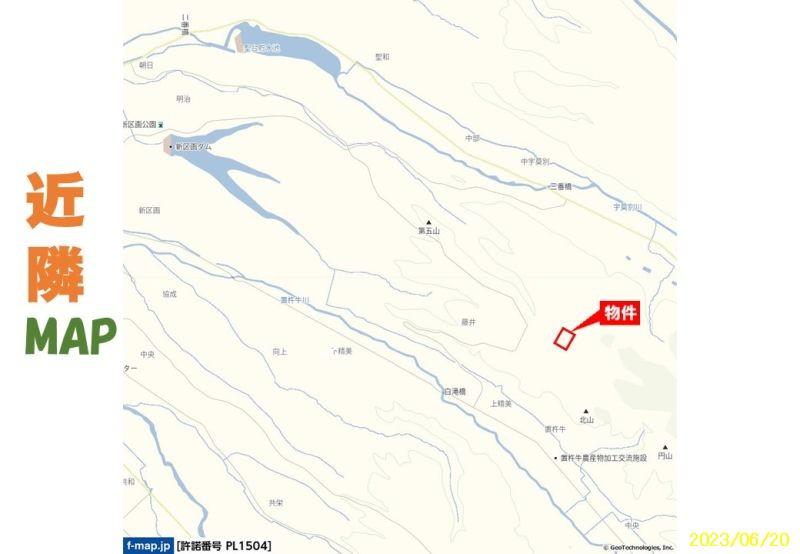Click the 近隣MAP title text
The height and width of the screenshot is (554, 800).
click(x=70, y=264)
